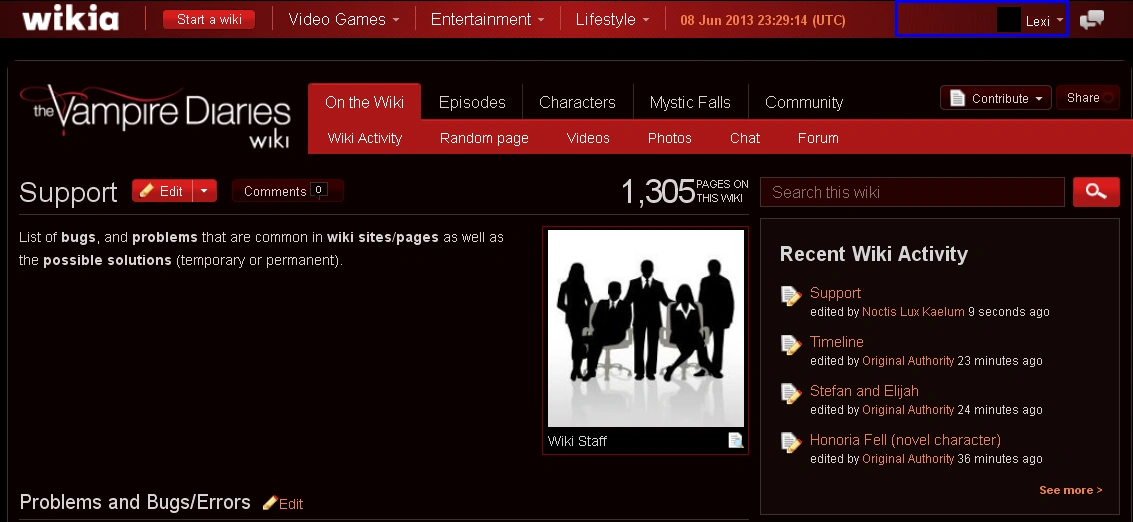Click the UTC date and time text
Screen dimensions: 1133x522
(x=763, y=20)
